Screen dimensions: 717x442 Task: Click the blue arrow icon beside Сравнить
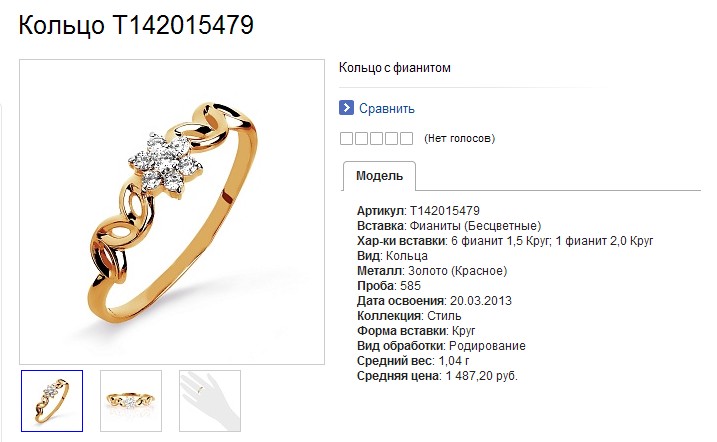click(x=346, y=108)
